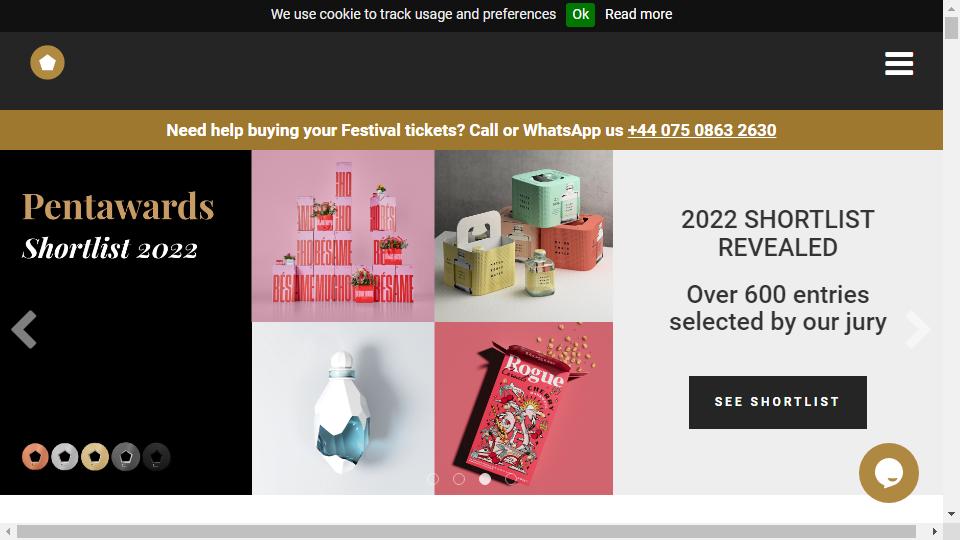Open the gold chat bubble widget
This screenshot has width=960, height=540.
pos(888,473)
